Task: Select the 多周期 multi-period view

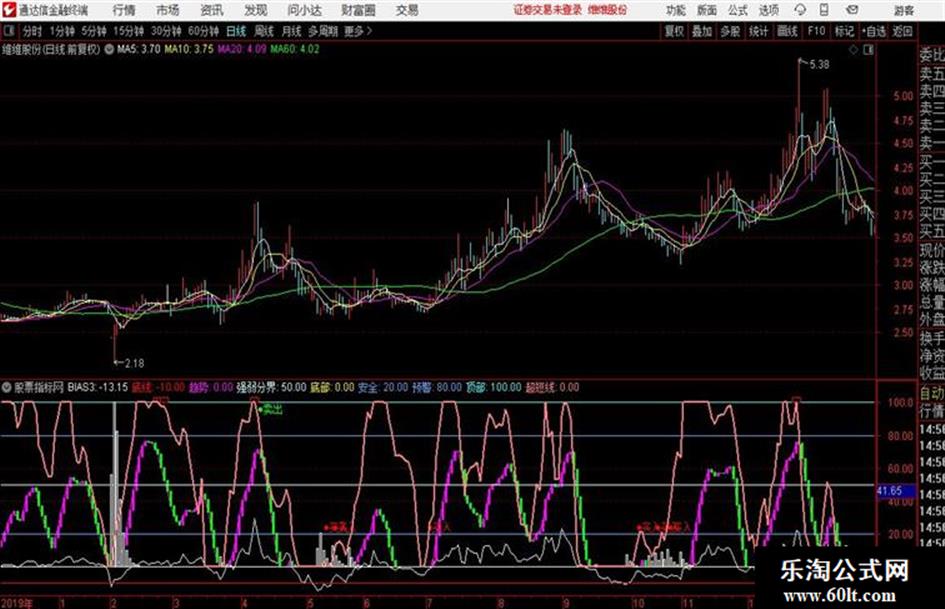Action: point(323,31)
